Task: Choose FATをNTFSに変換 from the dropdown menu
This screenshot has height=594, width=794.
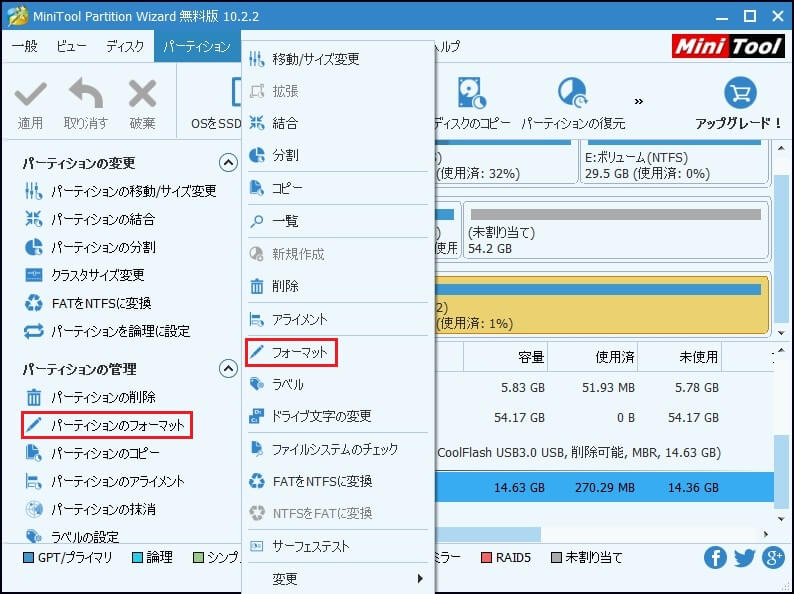Action: [x=338, y=481]
